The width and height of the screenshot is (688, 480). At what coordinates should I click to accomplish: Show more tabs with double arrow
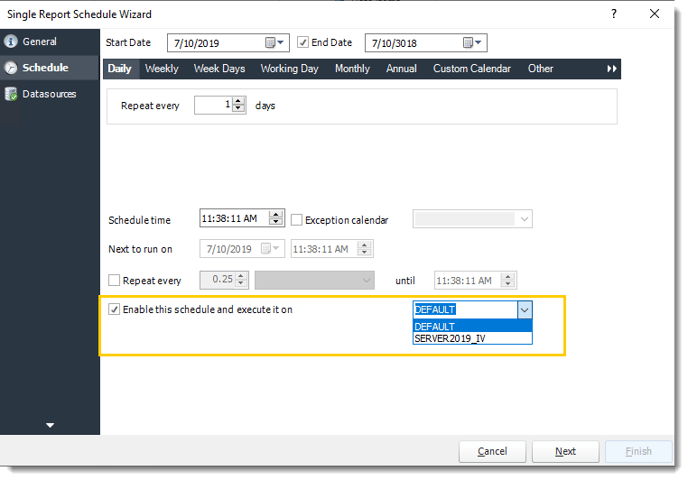click(x=611, y=69)
